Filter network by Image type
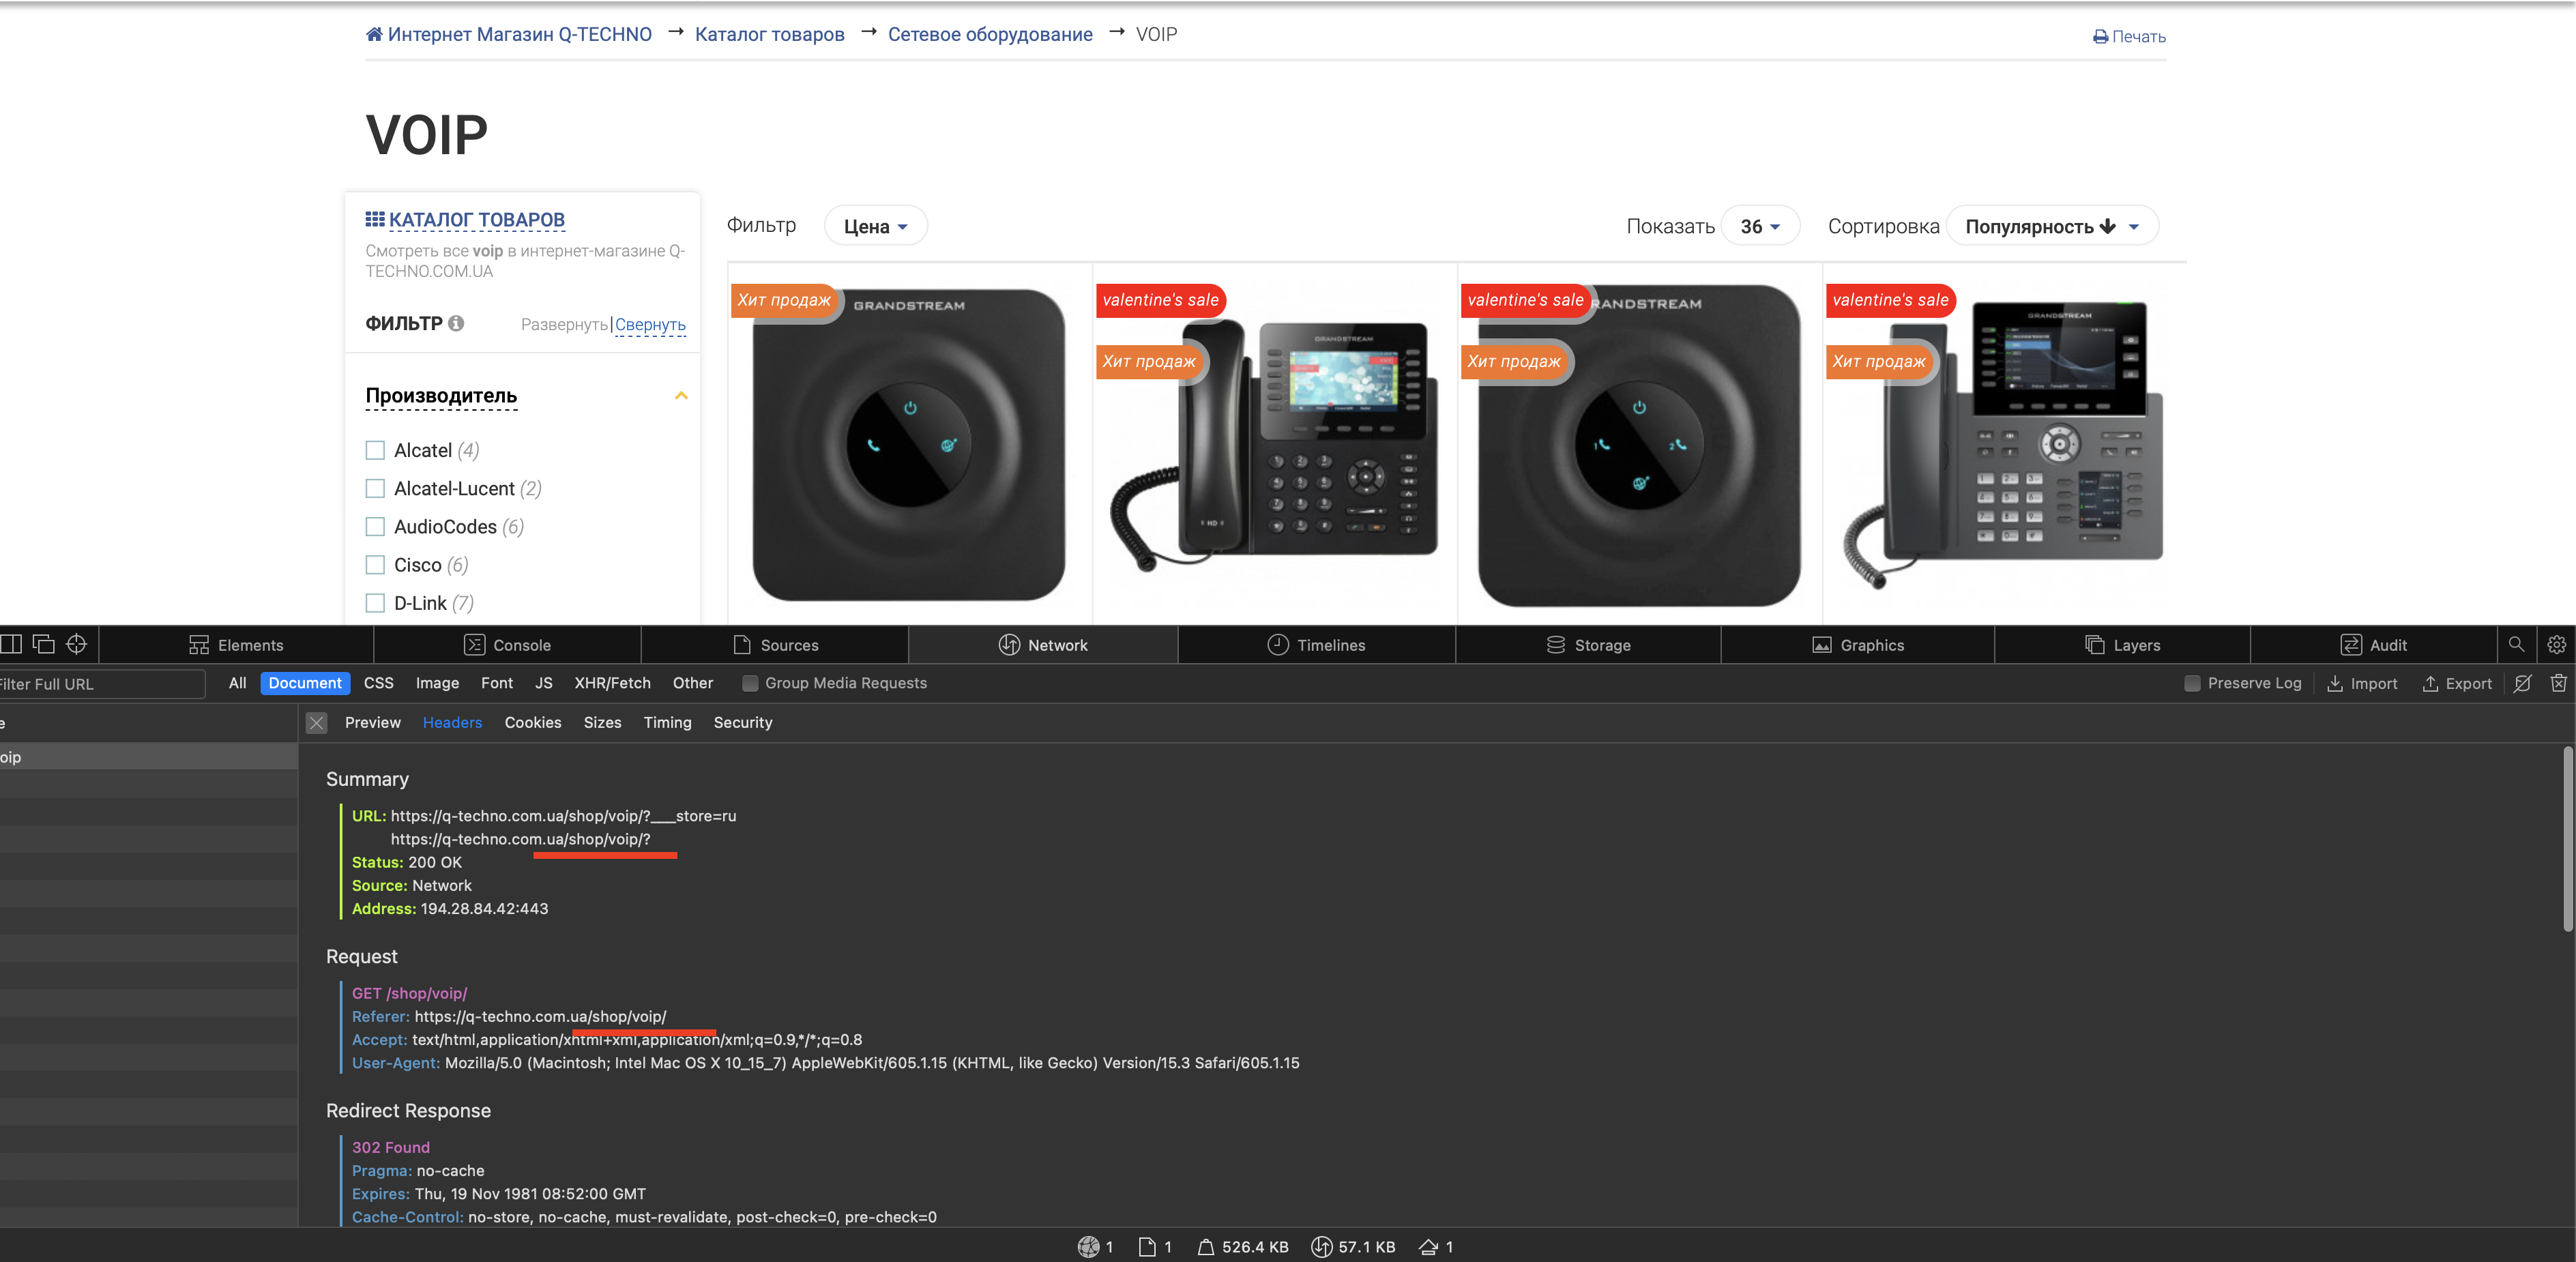This screenshot has height=1262, width=2576. point(437,683)
